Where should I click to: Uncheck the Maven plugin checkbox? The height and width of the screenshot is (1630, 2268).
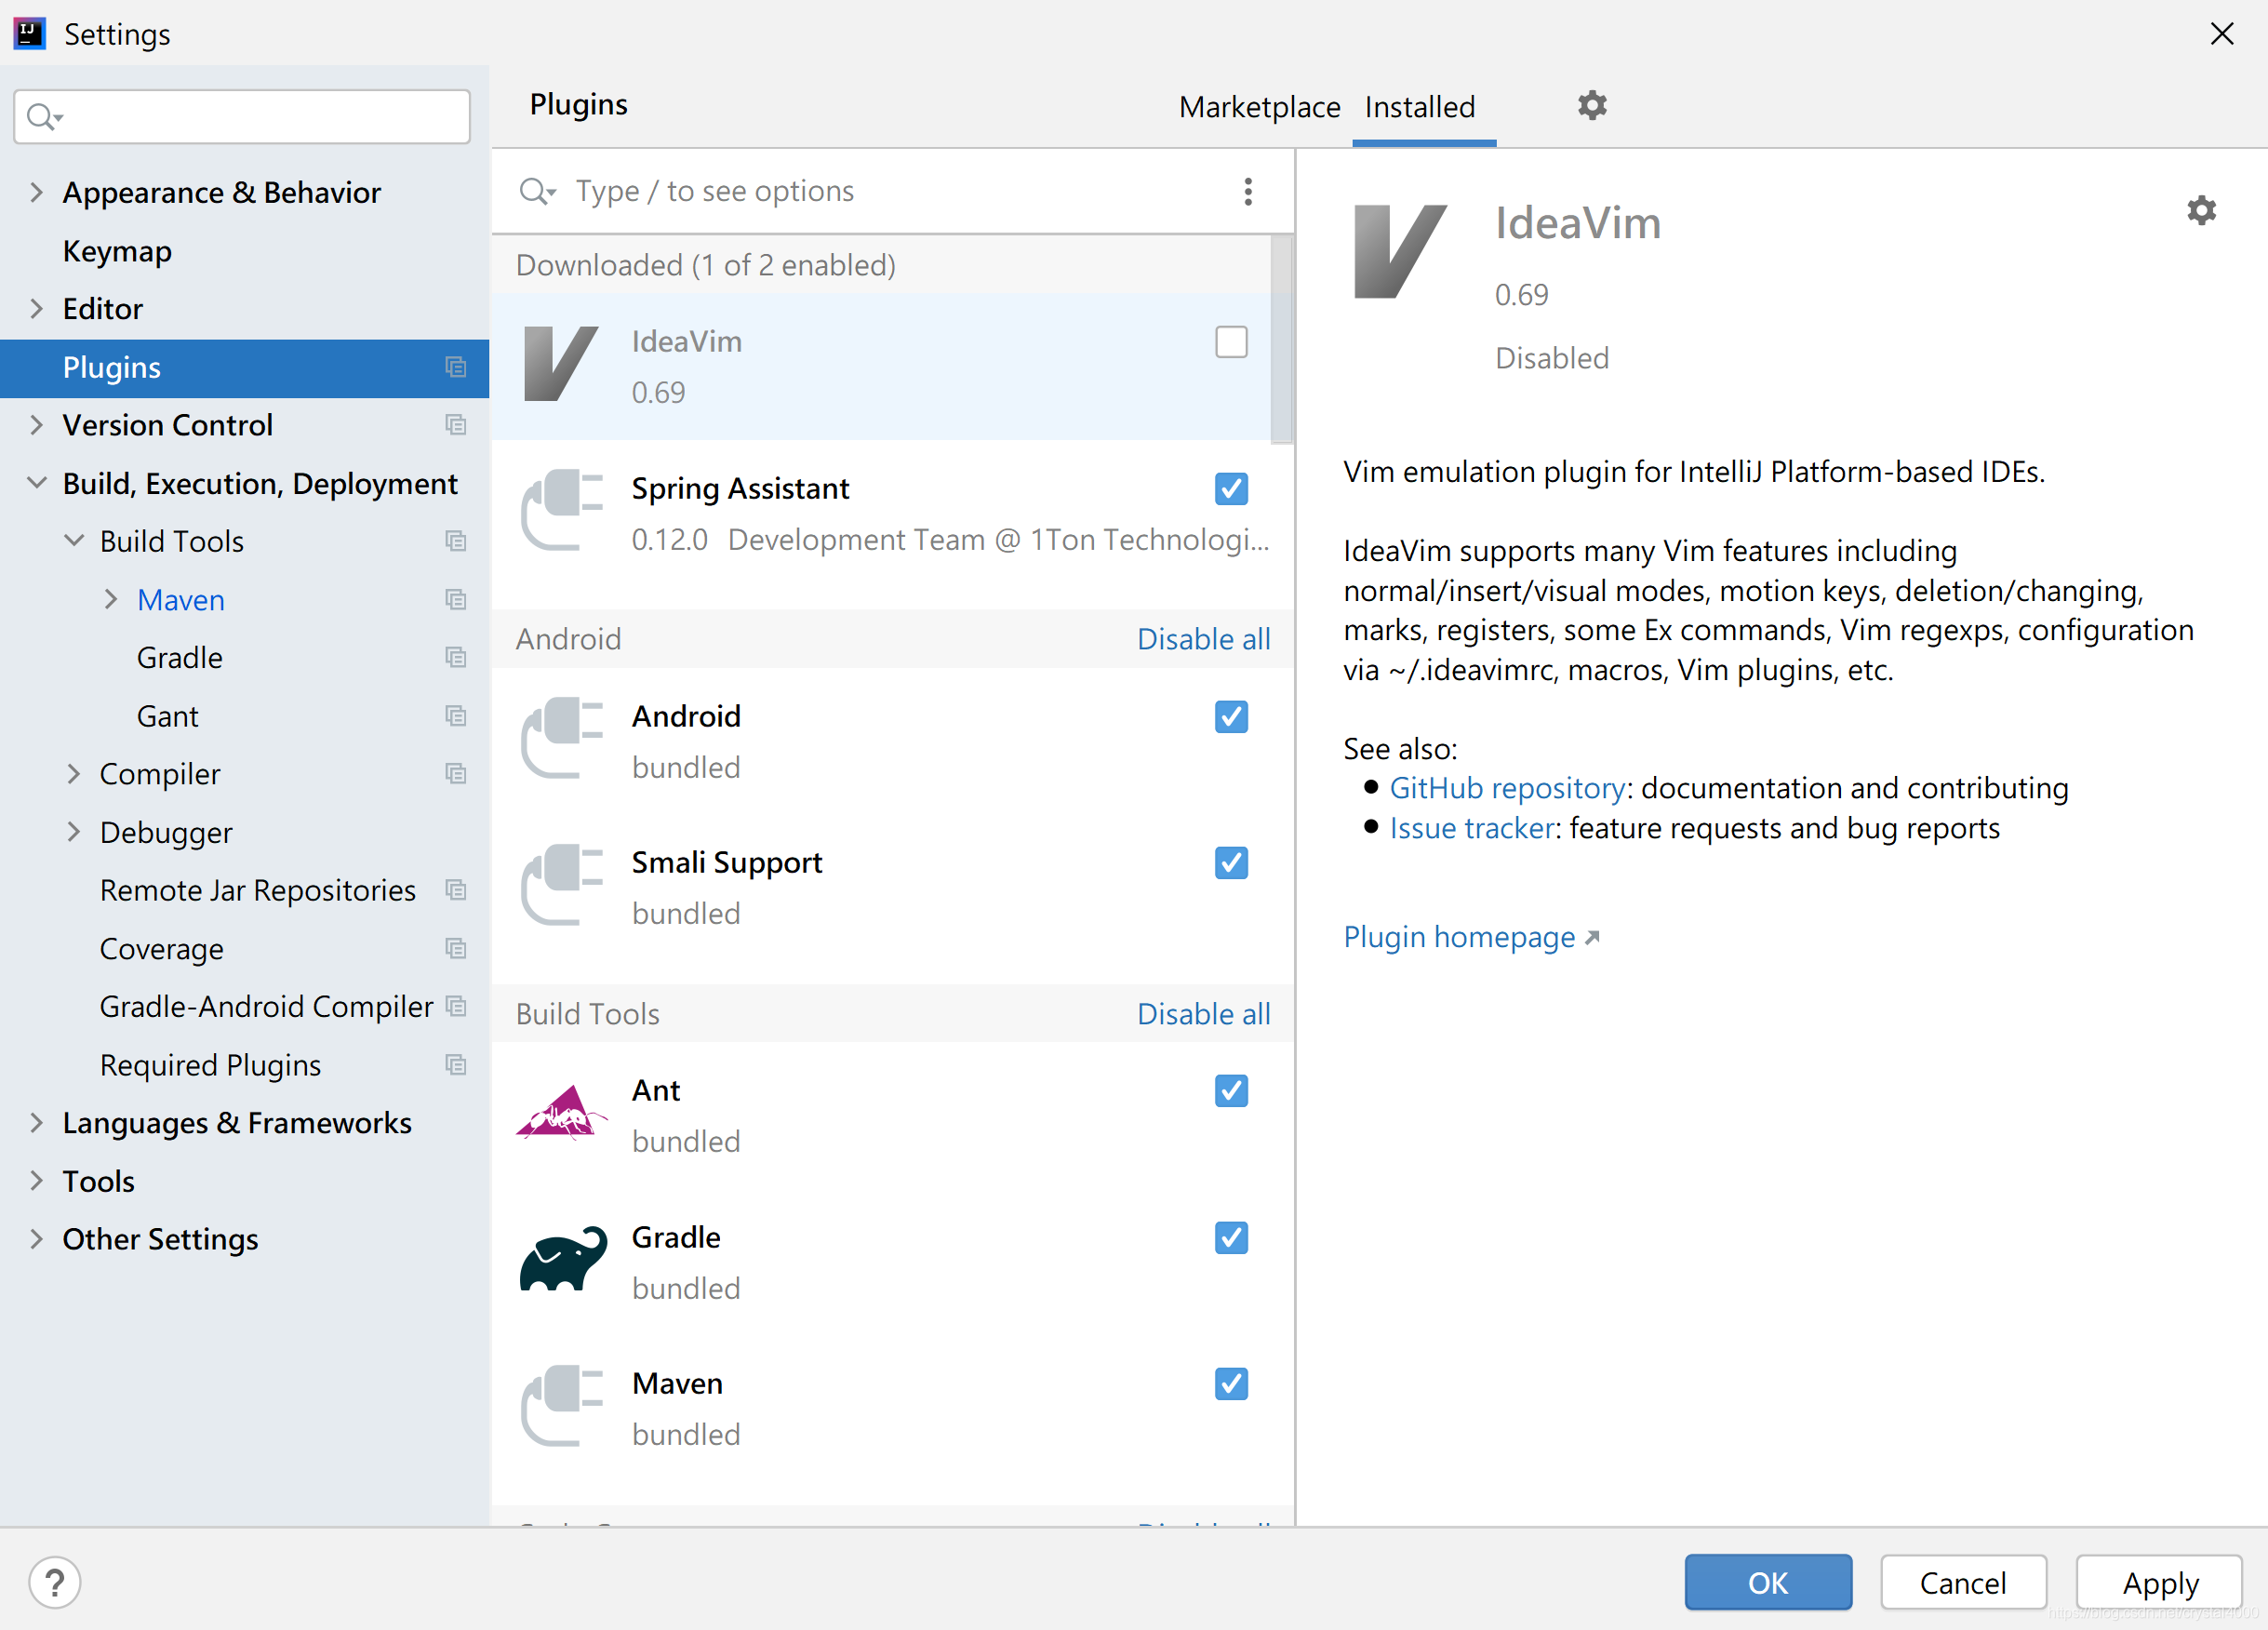[x=1231, y=1384]
